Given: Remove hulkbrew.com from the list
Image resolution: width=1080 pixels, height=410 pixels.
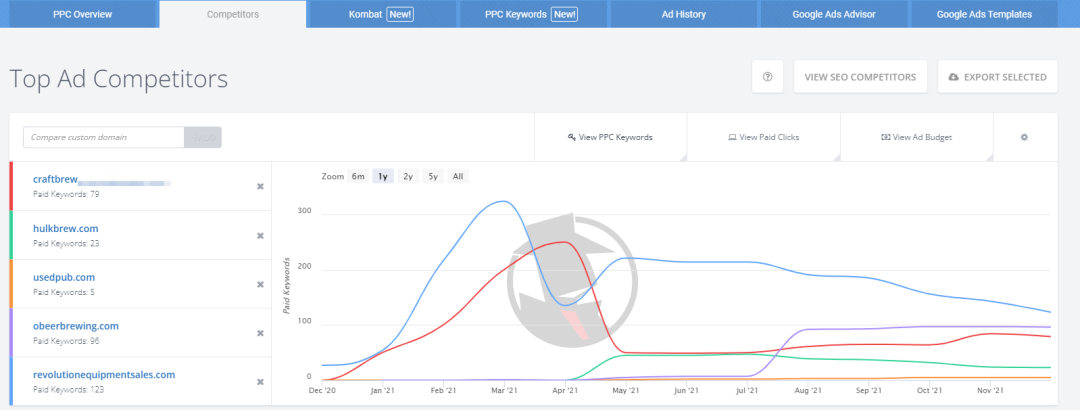Looking at the screenshot, I should pos(260,236).
